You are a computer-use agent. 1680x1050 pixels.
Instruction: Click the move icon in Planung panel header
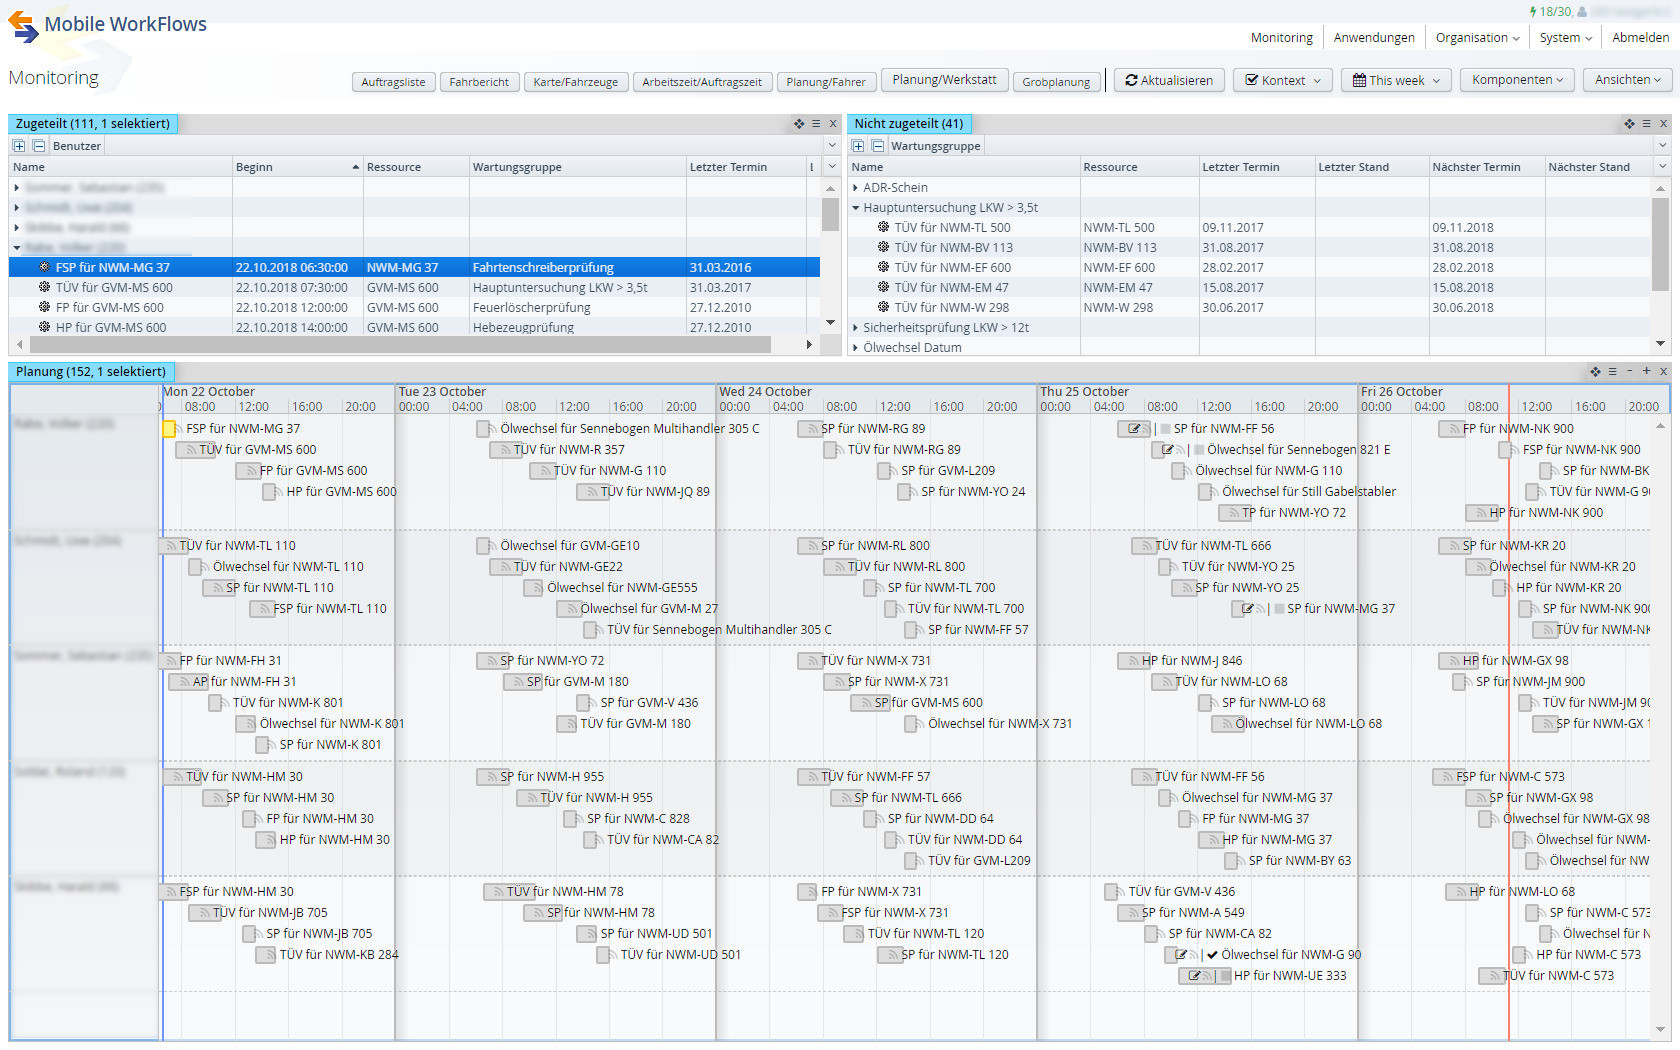[1595, 372]
